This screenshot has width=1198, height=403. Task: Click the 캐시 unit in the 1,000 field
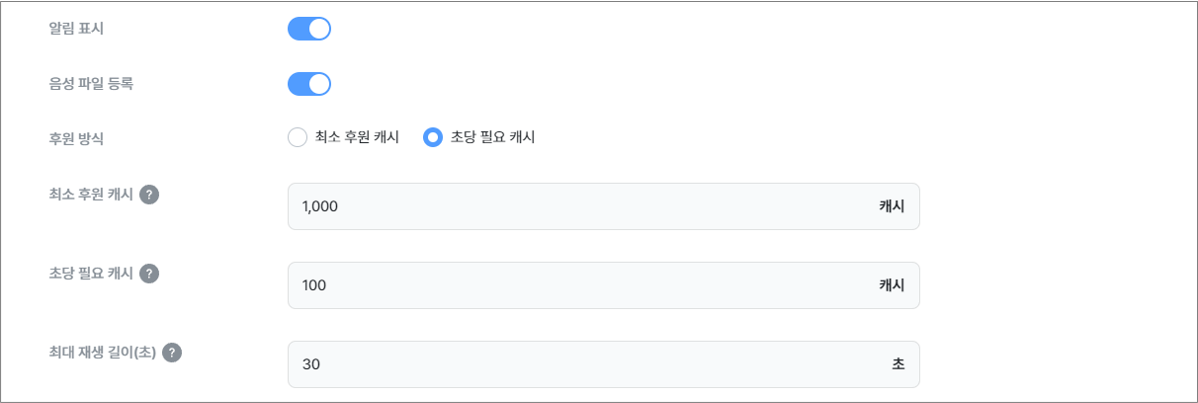892,206
